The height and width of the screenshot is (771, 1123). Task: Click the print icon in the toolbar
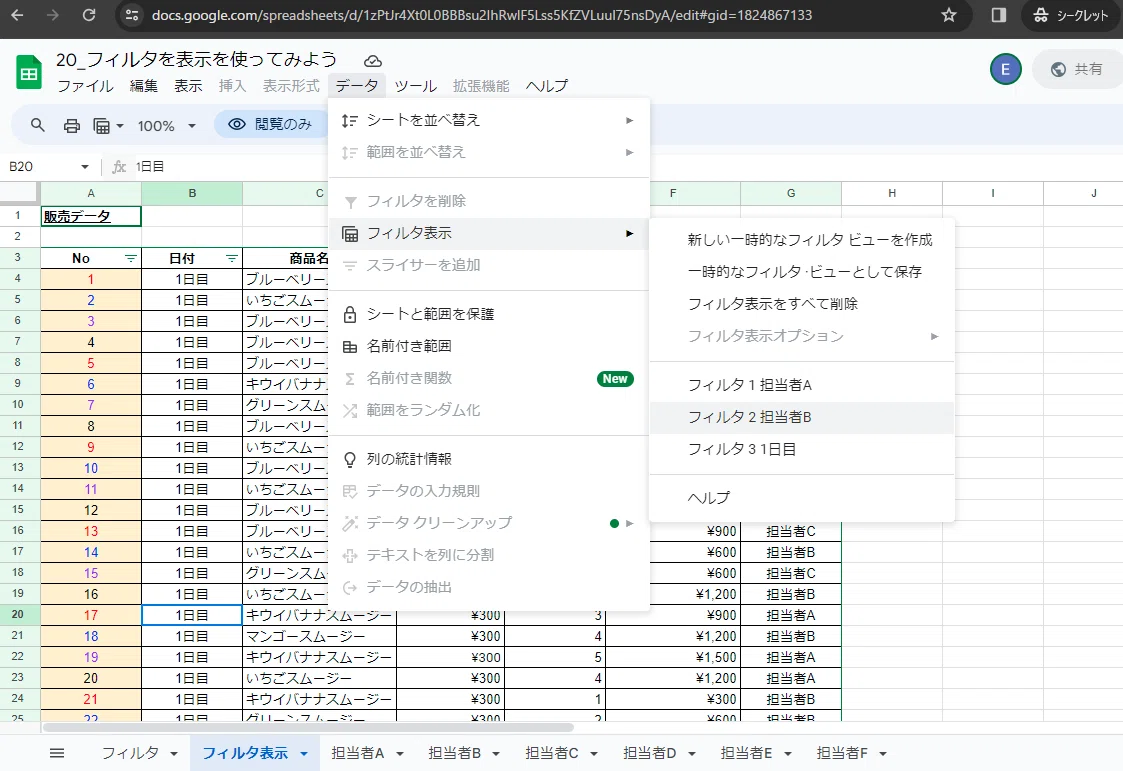[x=72, y=126]
